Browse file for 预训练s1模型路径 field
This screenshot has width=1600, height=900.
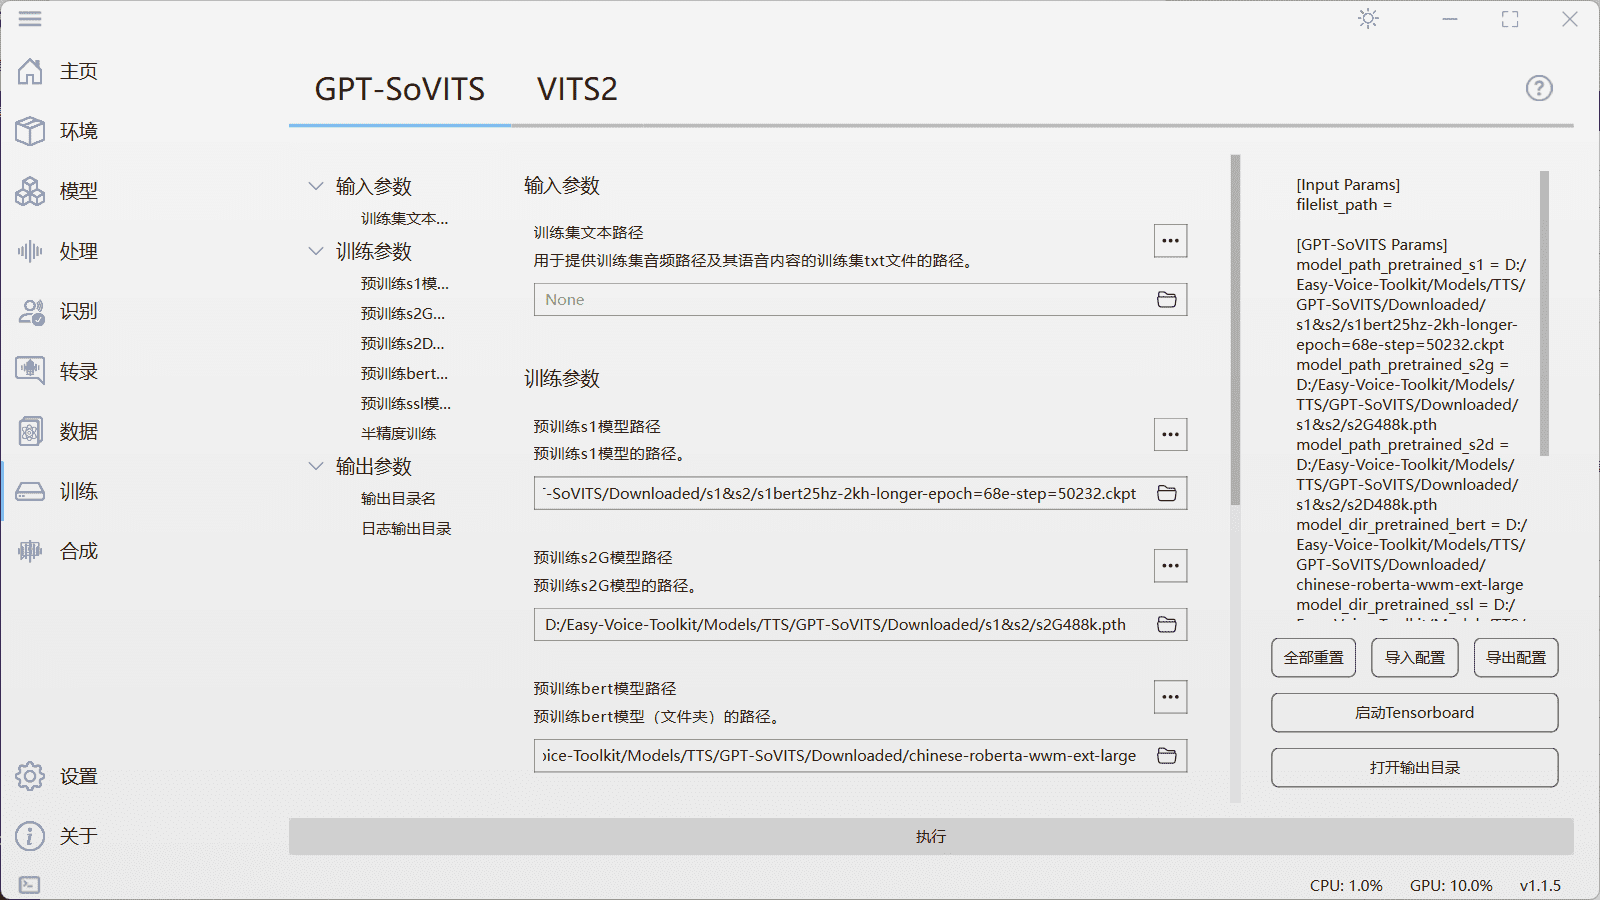point(1166,493)
